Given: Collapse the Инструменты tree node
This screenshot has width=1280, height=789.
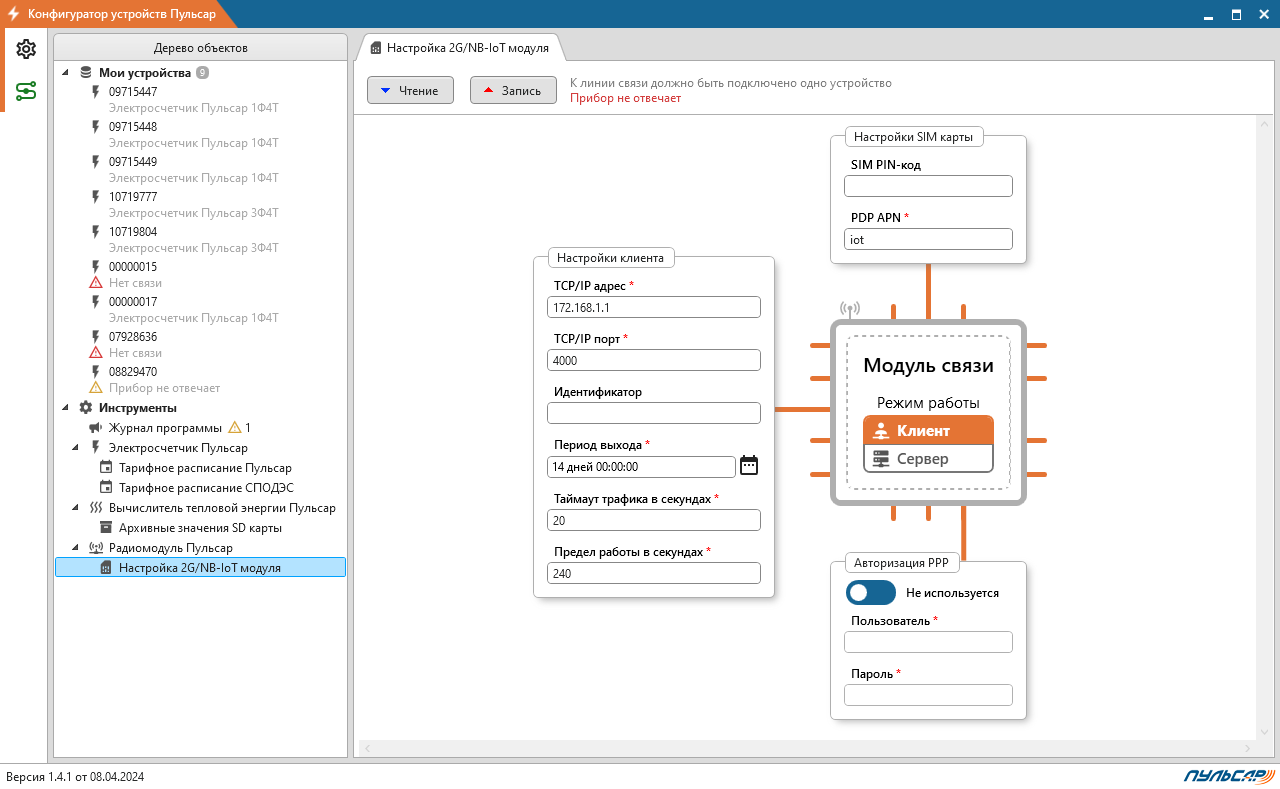Looking at the screenshot, I should [66, 408].
